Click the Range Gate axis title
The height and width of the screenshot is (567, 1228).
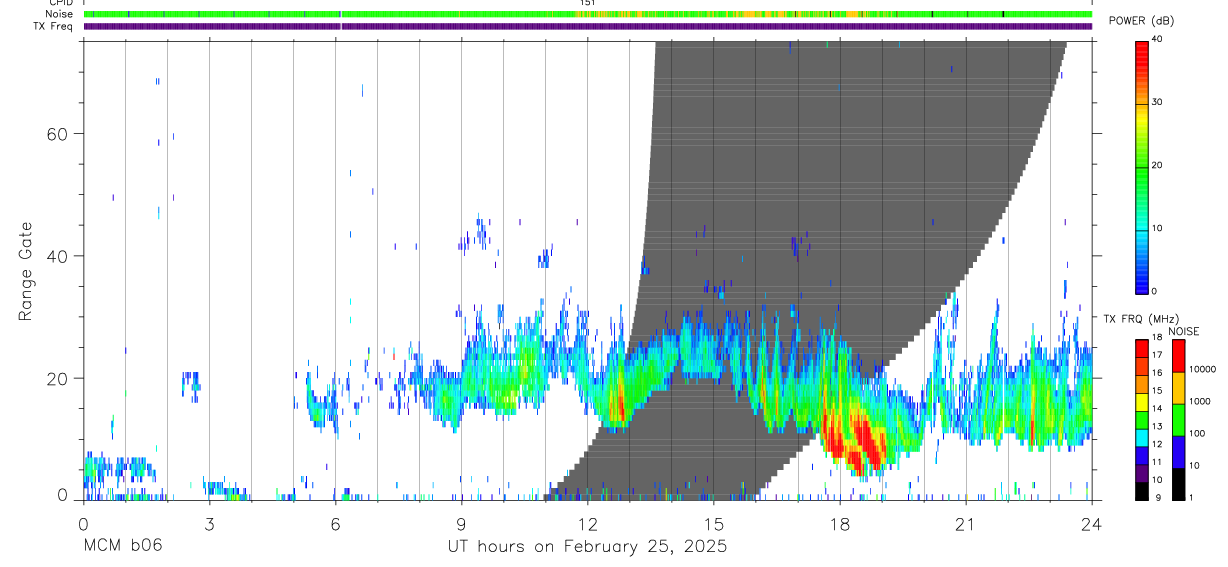26,272
